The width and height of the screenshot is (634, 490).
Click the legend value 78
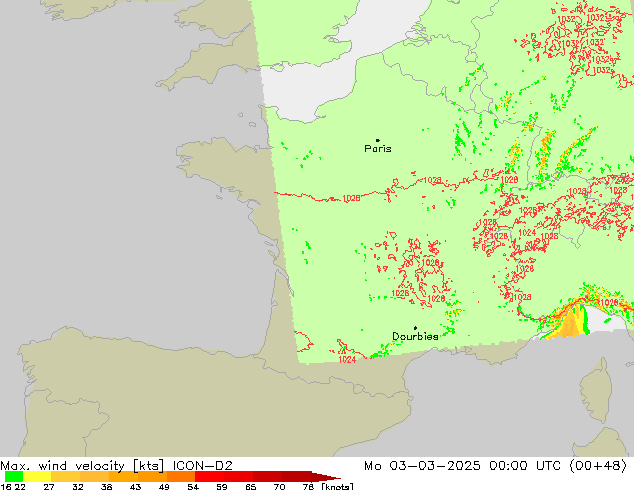(308, 486)
